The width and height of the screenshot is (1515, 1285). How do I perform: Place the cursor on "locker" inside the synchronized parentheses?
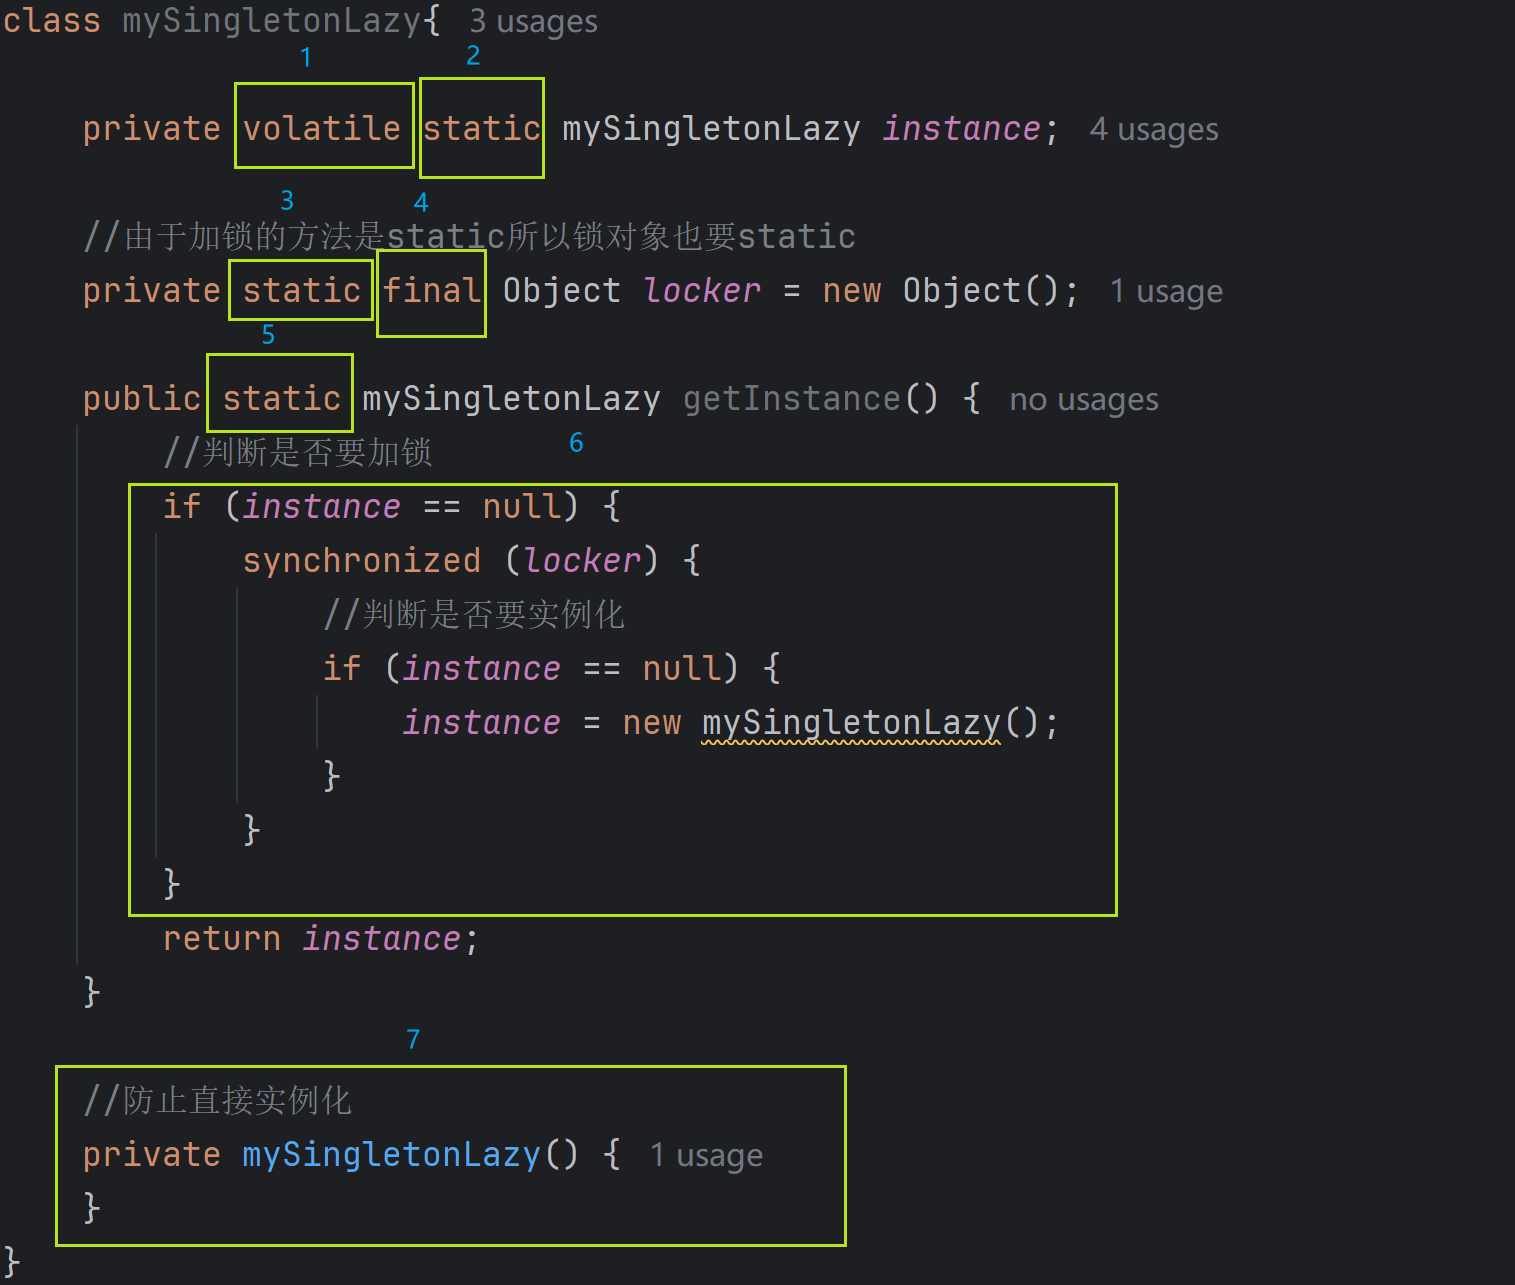click(x=582, y=560)
